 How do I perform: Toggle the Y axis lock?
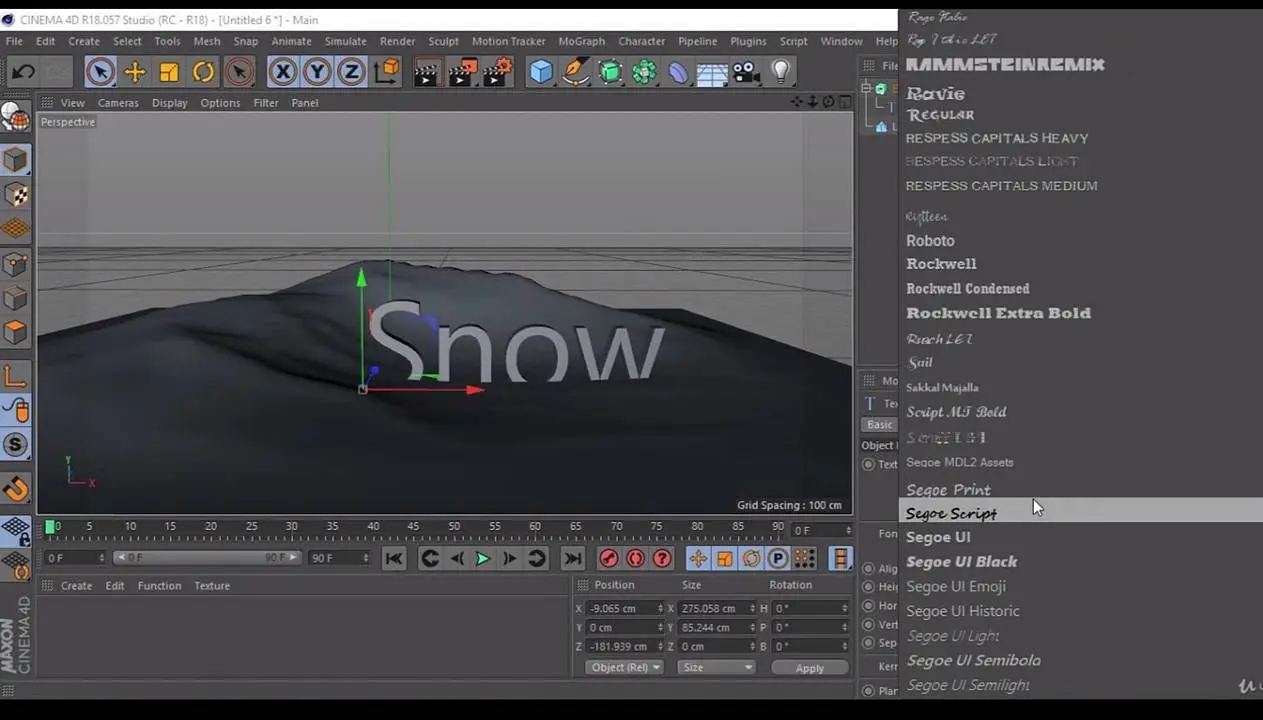pos(317,71)
